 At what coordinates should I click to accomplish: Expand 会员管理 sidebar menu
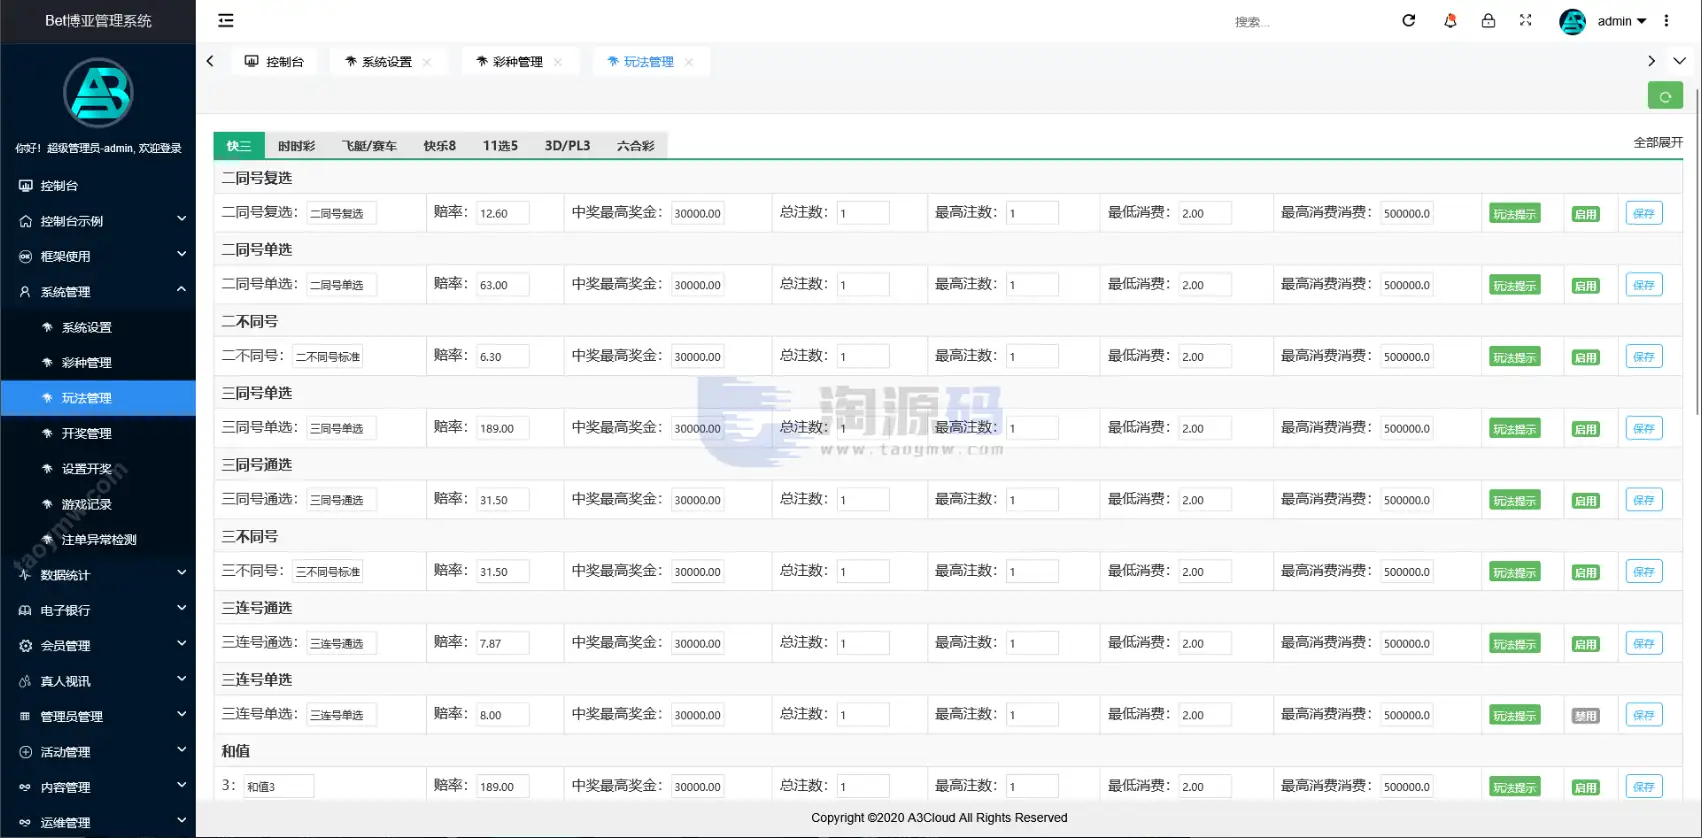coord(181,644)
